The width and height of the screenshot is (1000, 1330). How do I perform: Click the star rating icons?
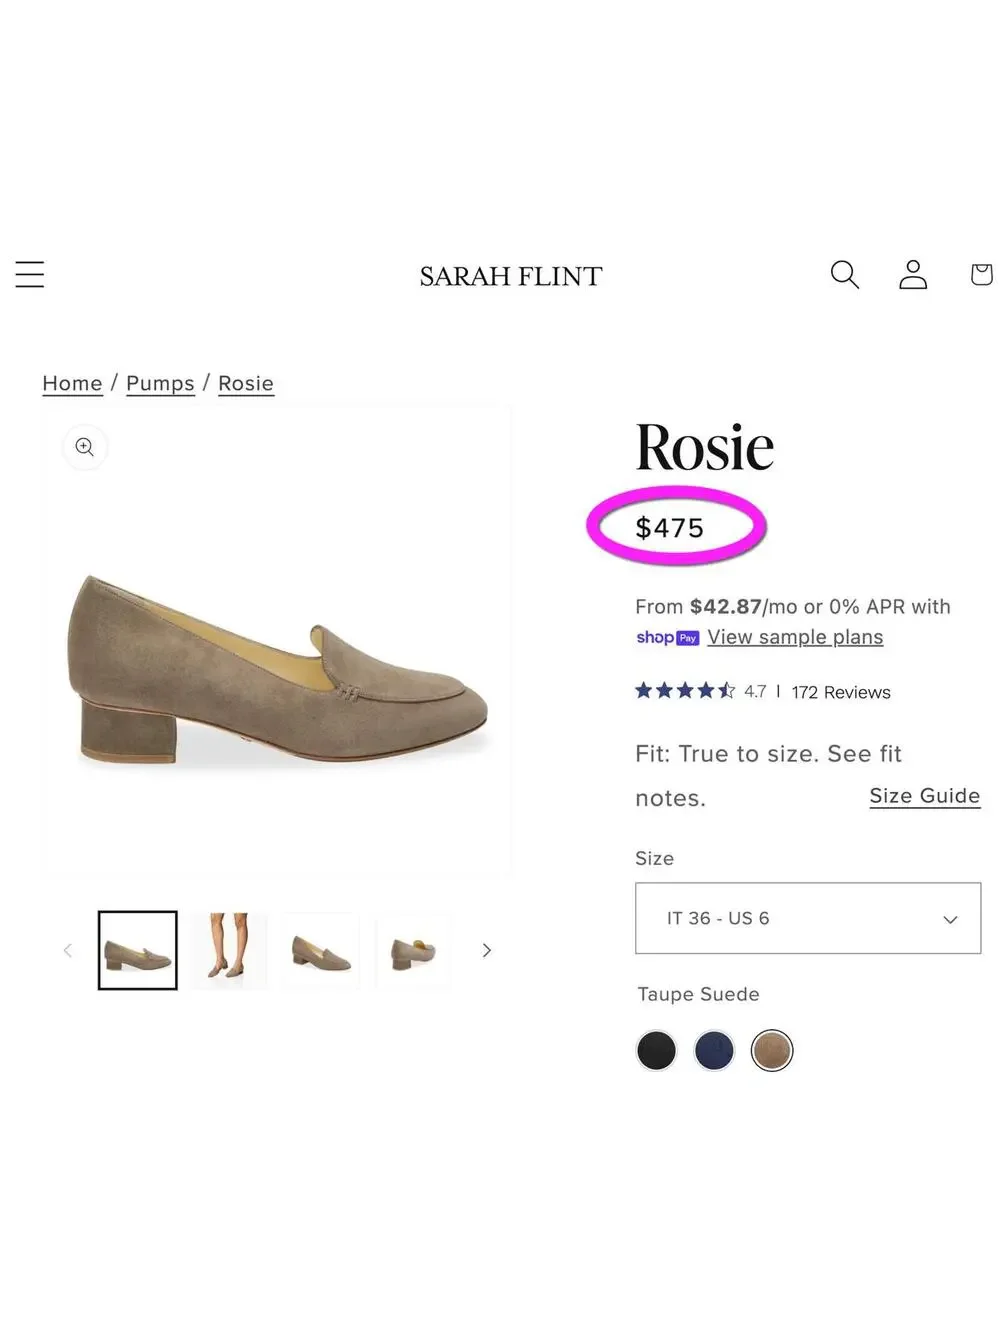[685, 691]
